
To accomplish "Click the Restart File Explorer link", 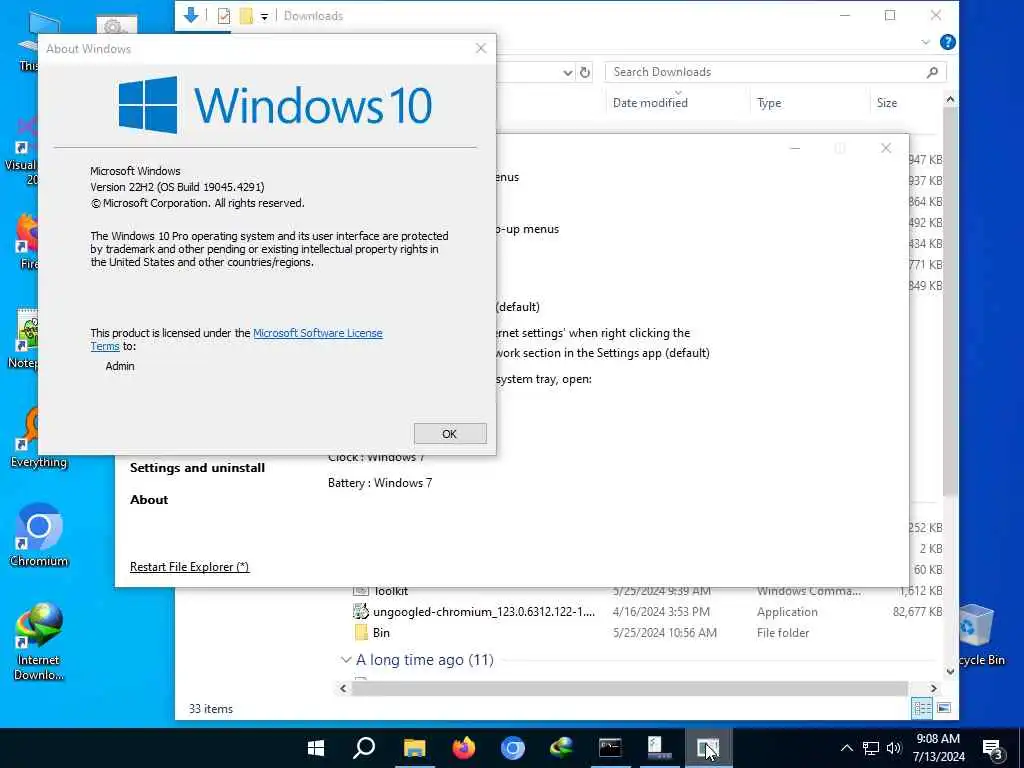I will pyautogui.click(x=189, y=567).
